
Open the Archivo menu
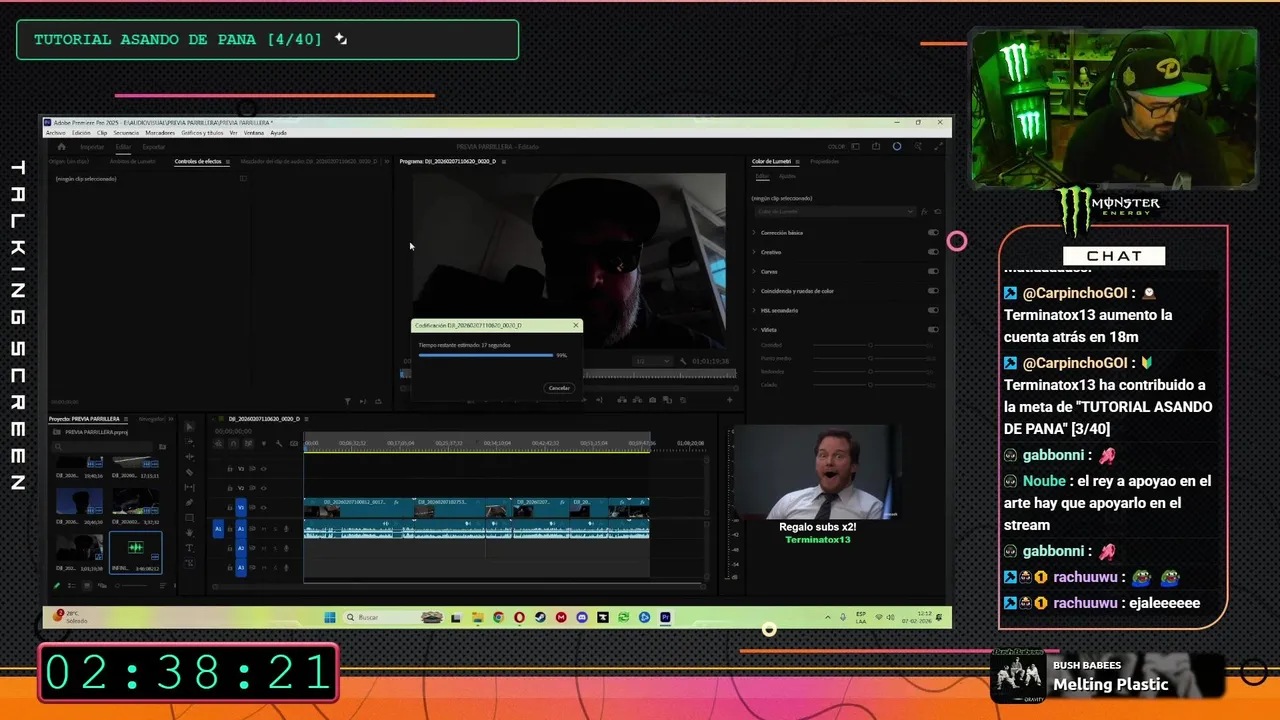(x=56, y=133)
